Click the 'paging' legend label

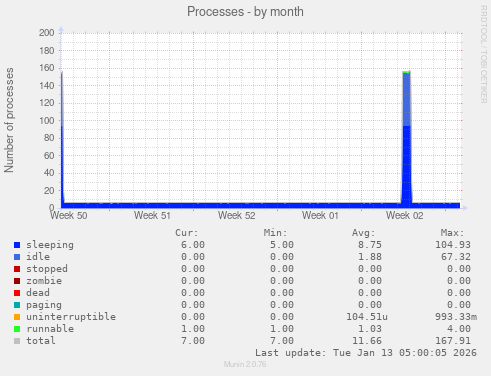pos(44,305)
